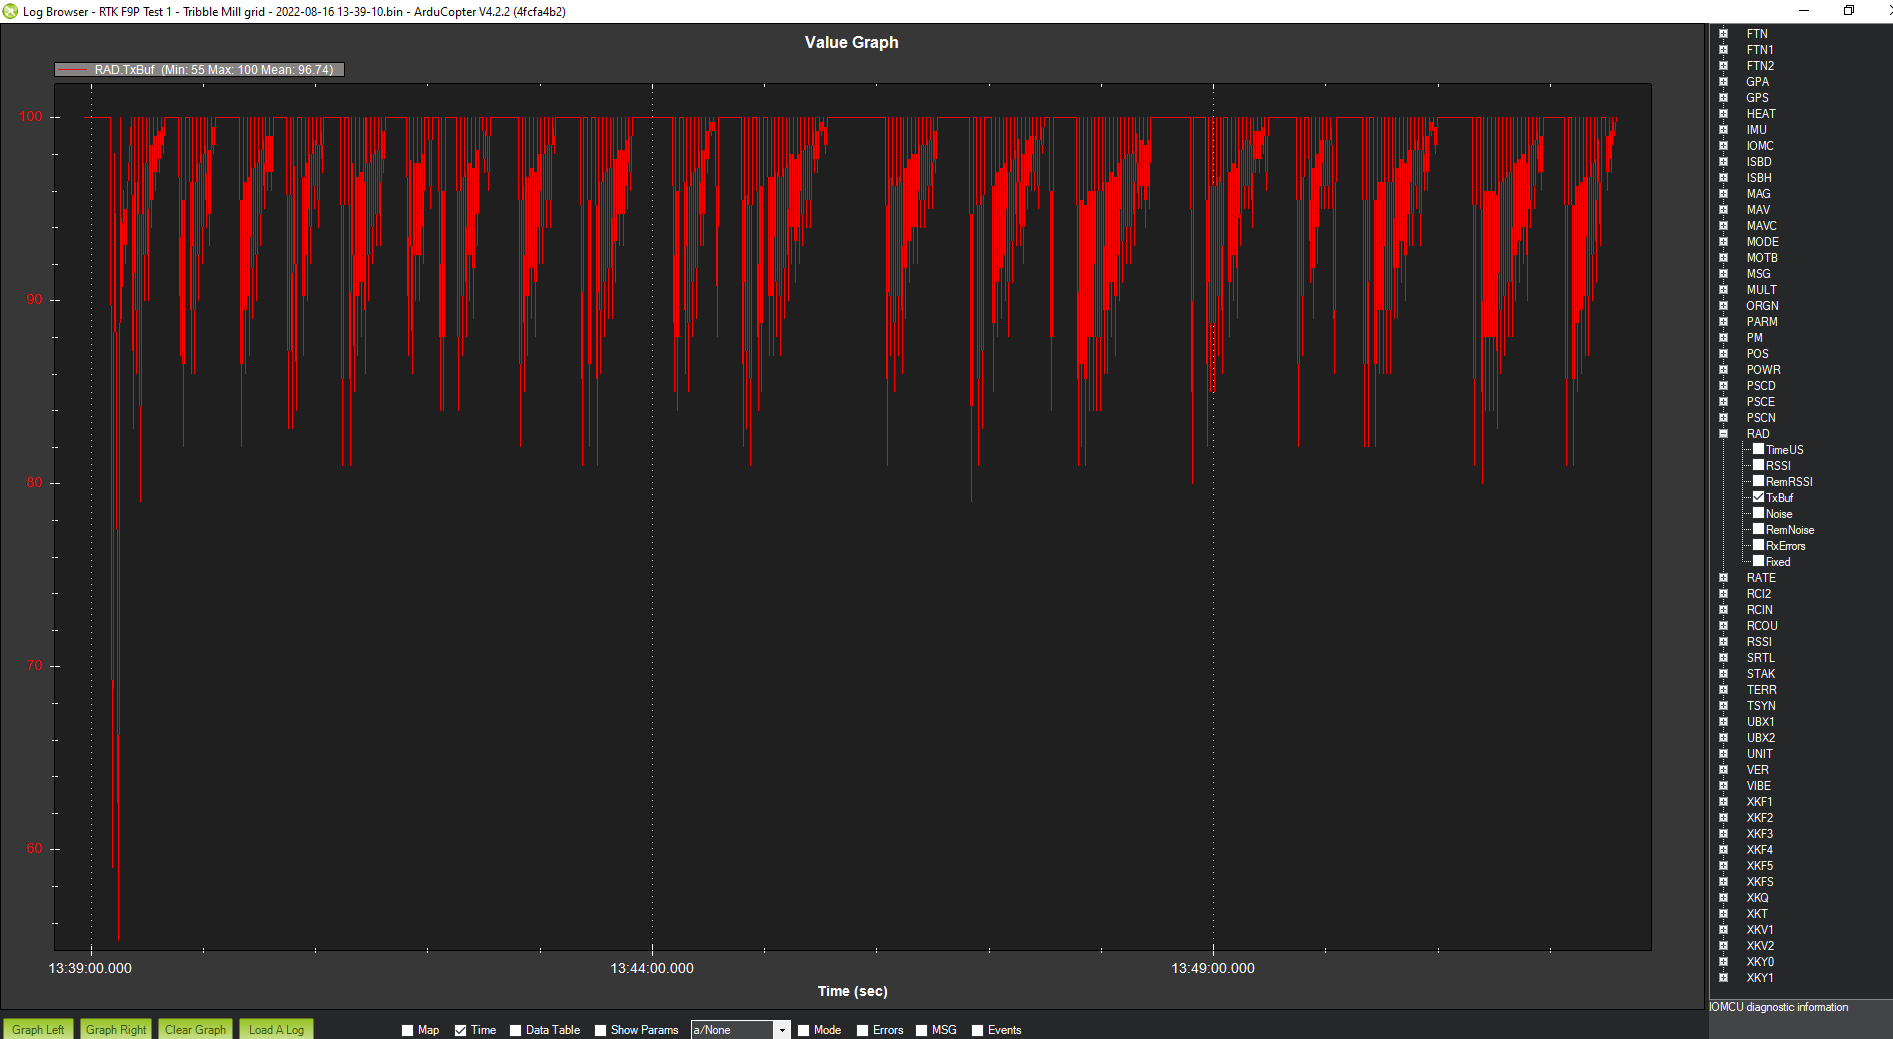Check the RxErrors field under RAD
Viewport: 1893px width, 1039px height.
[1758, 545]
